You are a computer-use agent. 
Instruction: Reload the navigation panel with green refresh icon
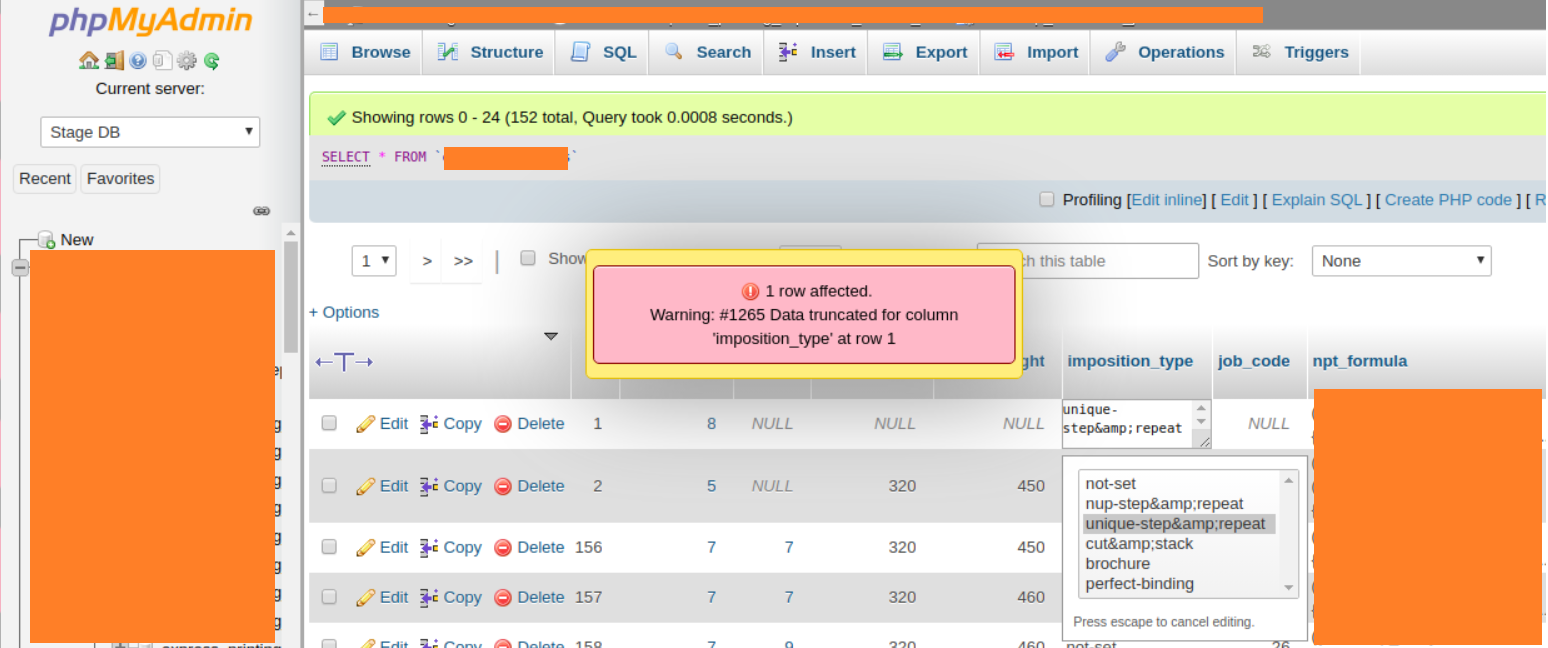(212, 60)
